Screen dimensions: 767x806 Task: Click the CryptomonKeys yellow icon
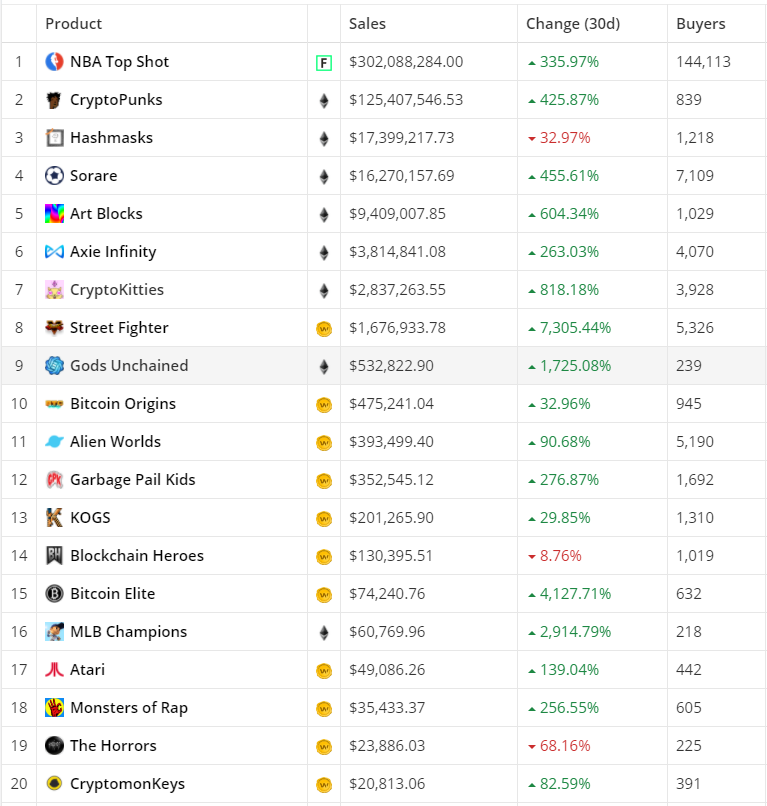tap(54, 784)
